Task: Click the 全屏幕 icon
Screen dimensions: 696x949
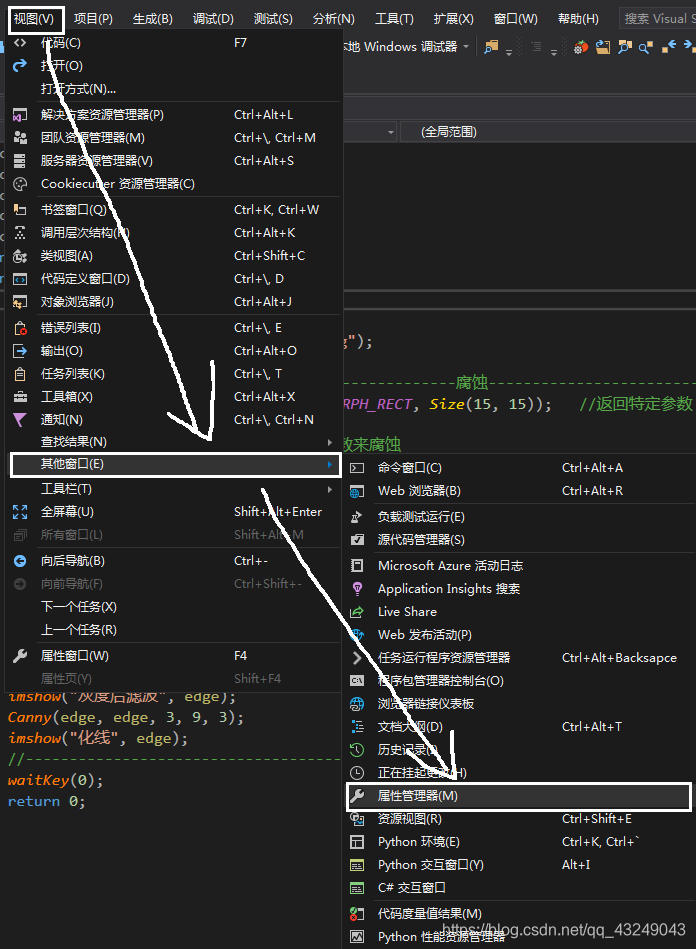Action: coord(20,511)
